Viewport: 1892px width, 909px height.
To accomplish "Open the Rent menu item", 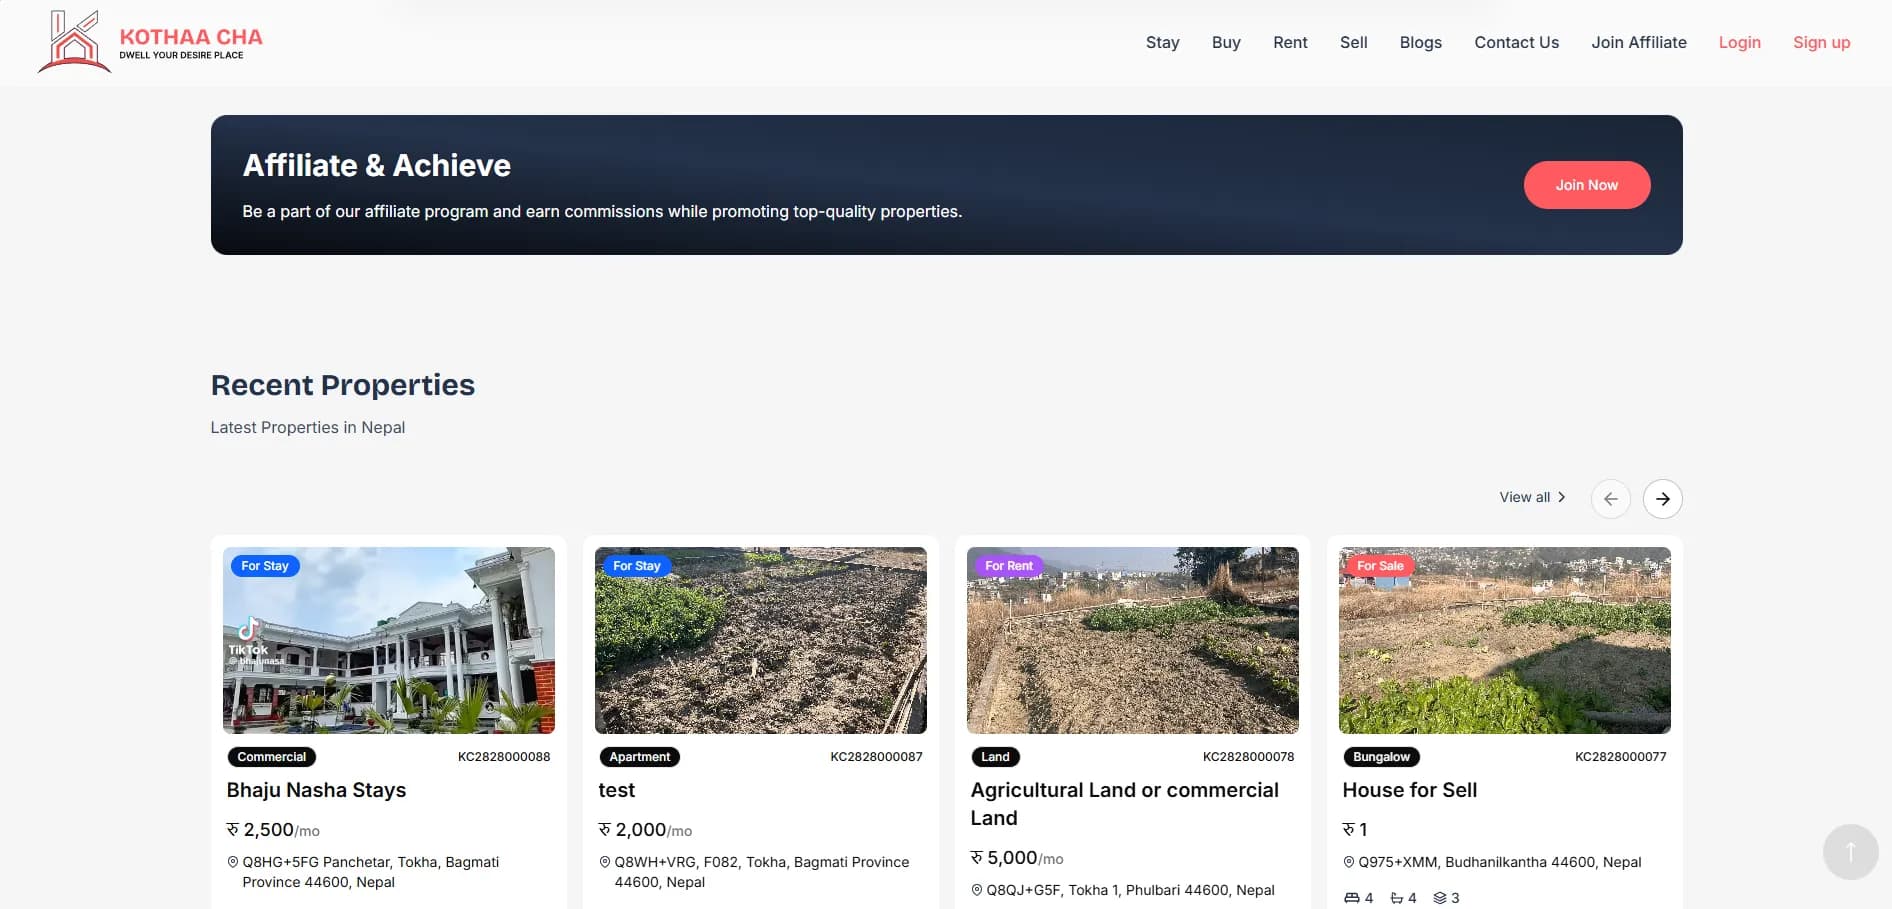I will point(1290,42).
